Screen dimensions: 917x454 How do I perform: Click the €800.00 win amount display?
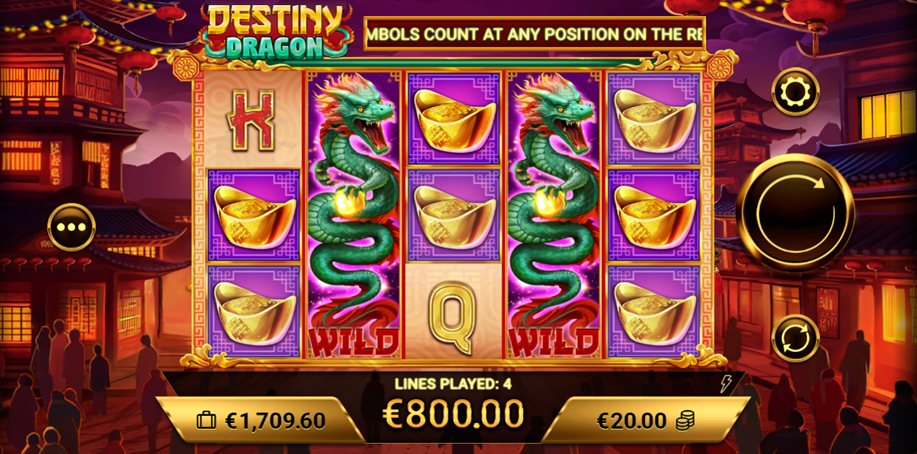pos(453,414)
